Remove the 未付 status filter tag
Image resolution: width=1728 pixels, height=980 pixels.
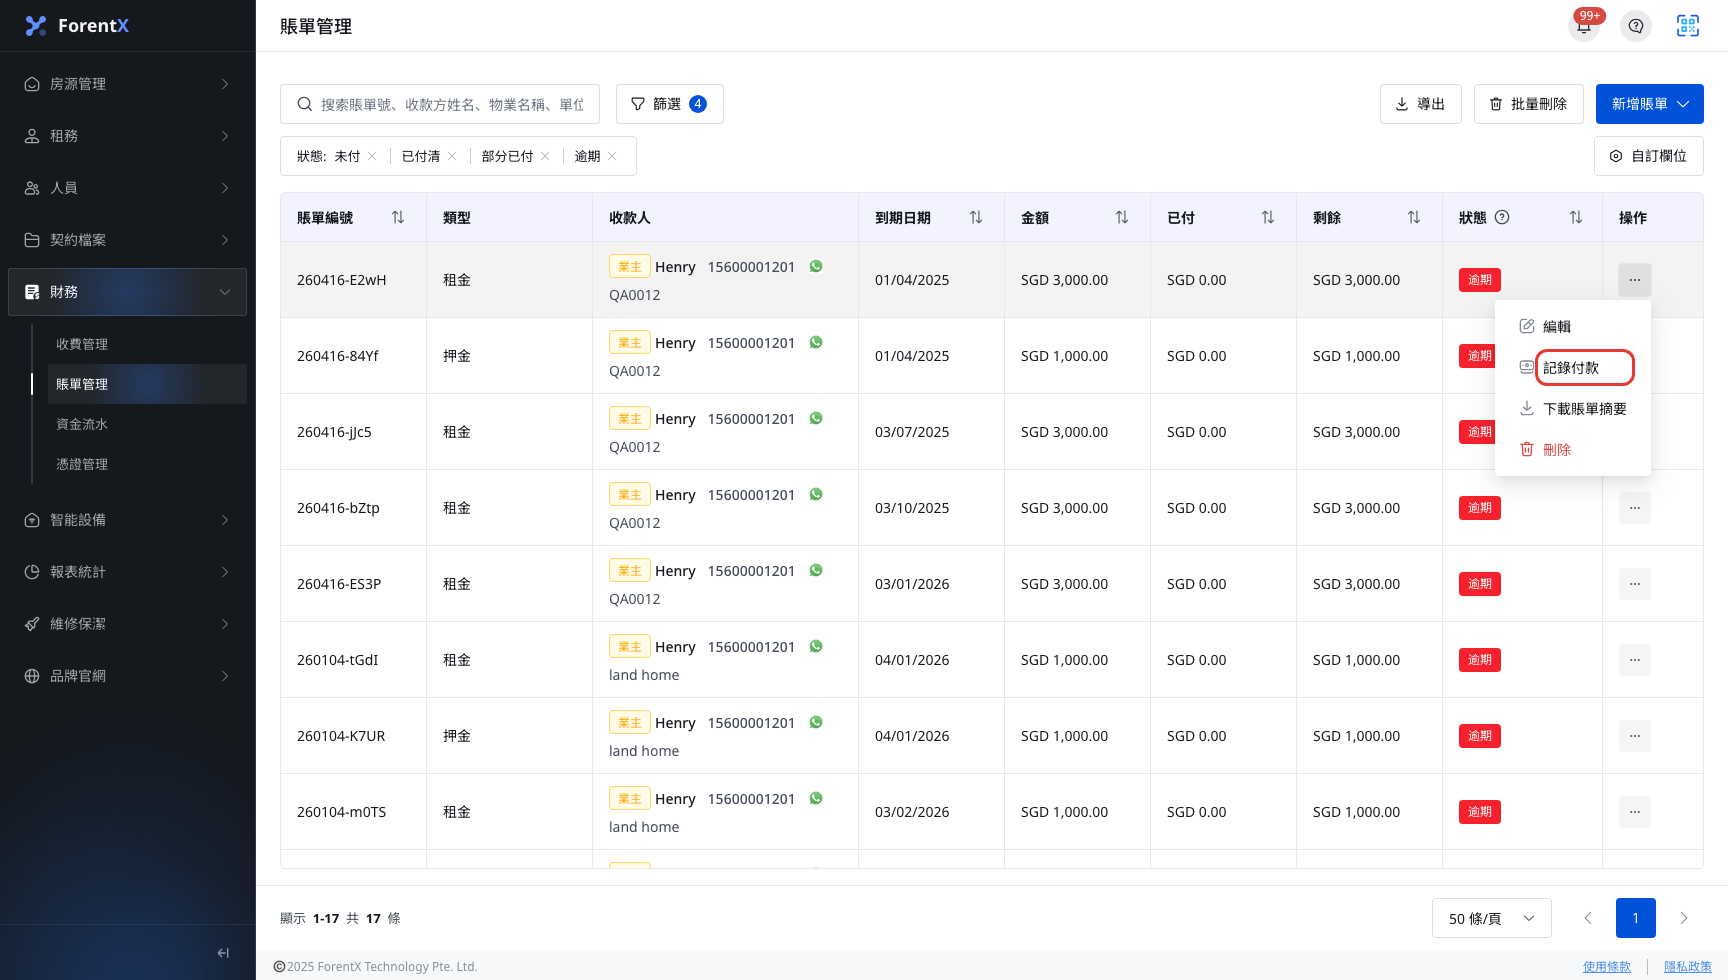(x=372, y=156)
